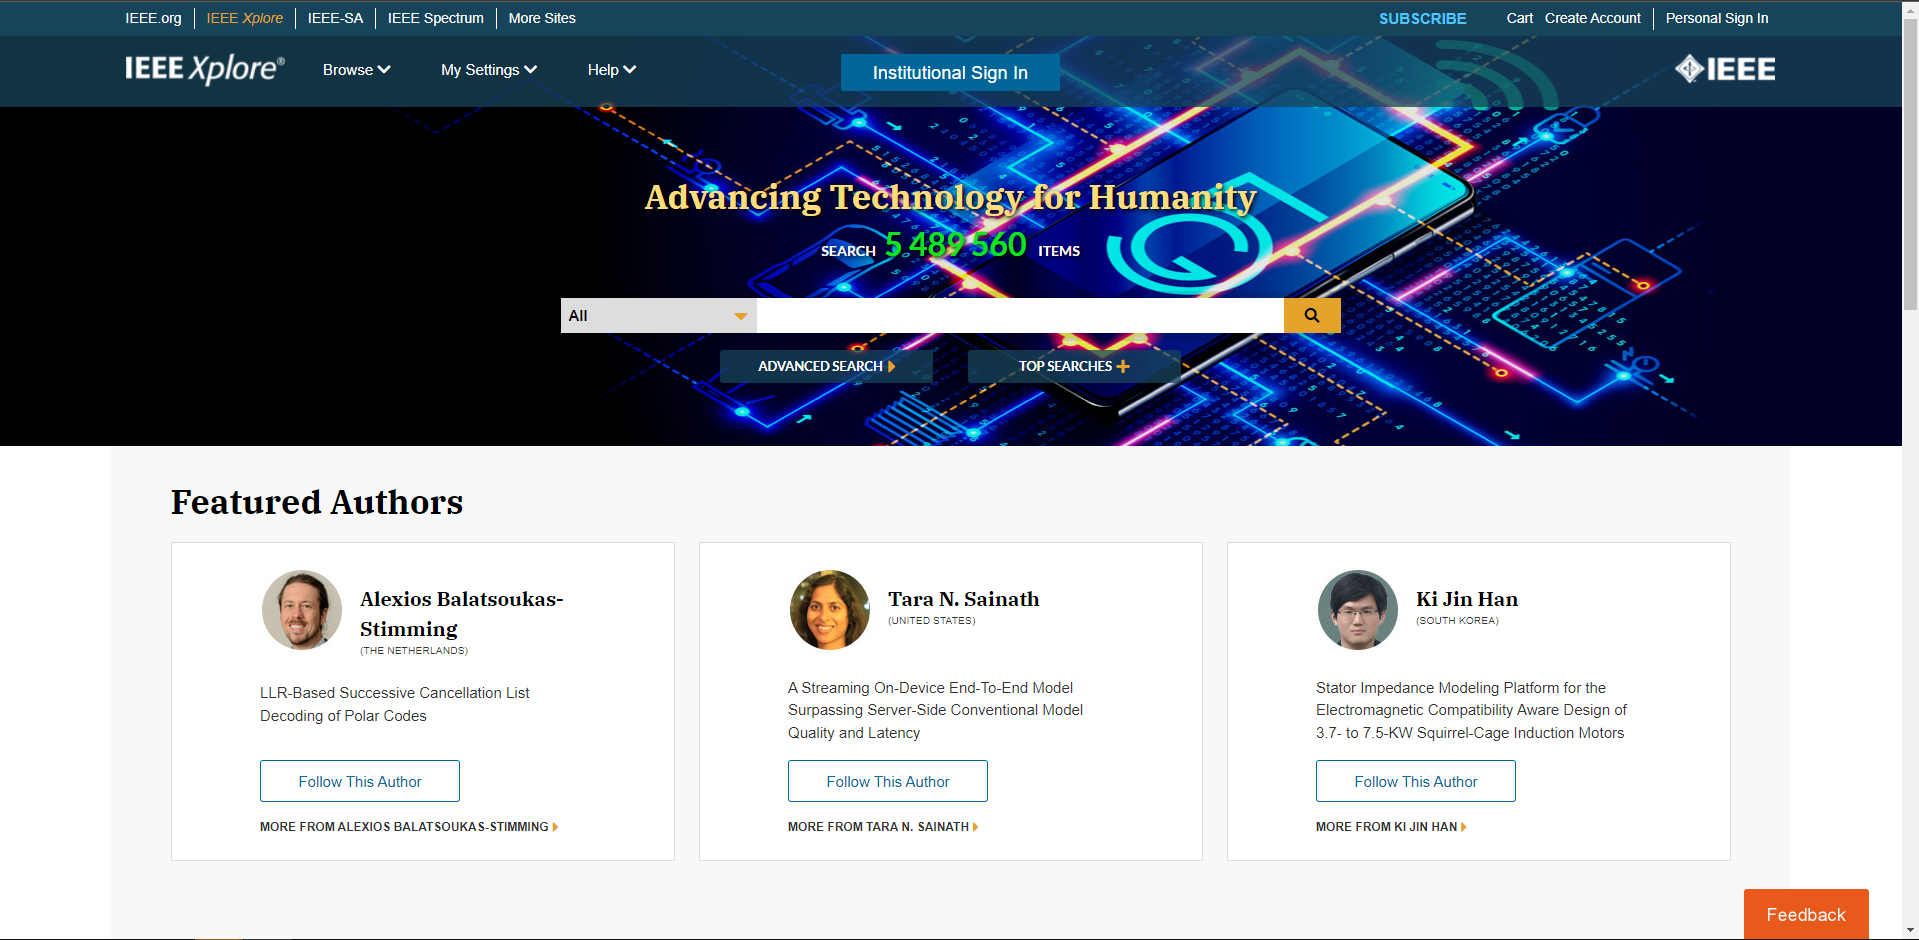Open the IEEE-SA link
This screenshot has width=1919, height=940.
click(x=335, y=18)
